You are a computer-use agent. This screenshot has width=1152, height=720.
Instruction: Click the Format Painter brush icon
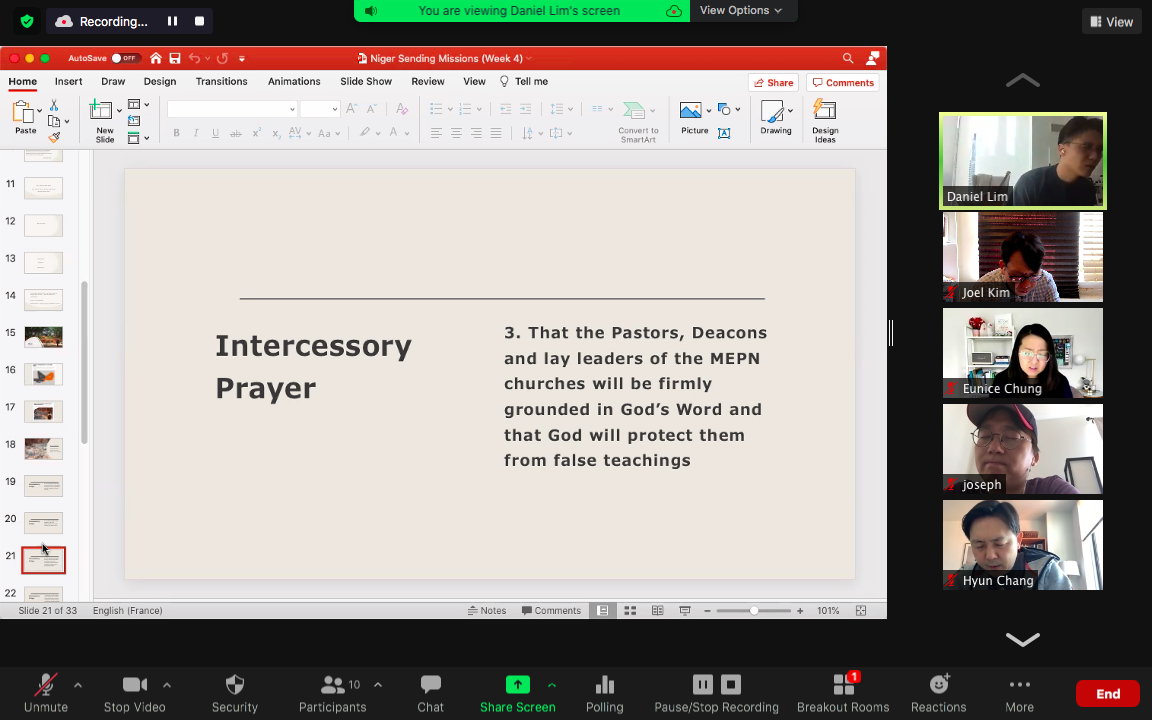54,137
